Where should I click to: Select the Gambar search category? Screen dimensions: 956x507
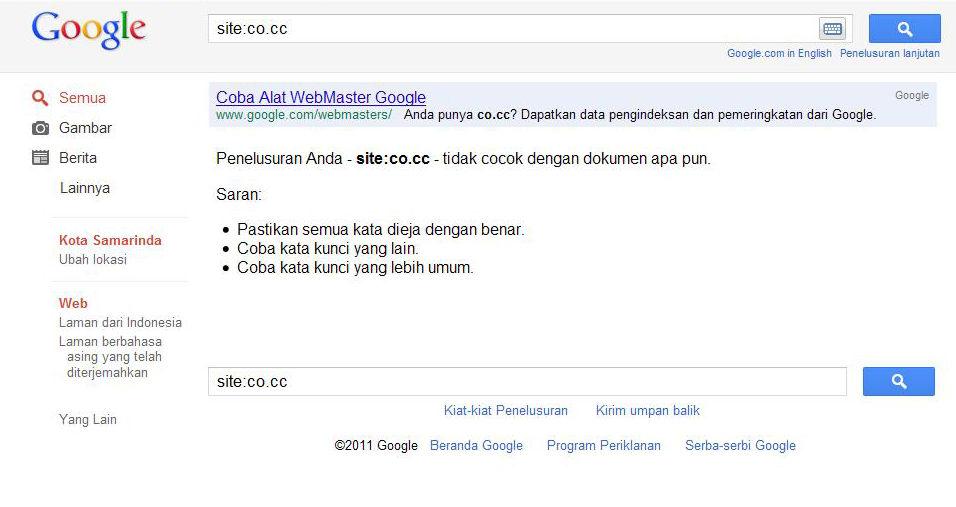[x=85, y=128]
